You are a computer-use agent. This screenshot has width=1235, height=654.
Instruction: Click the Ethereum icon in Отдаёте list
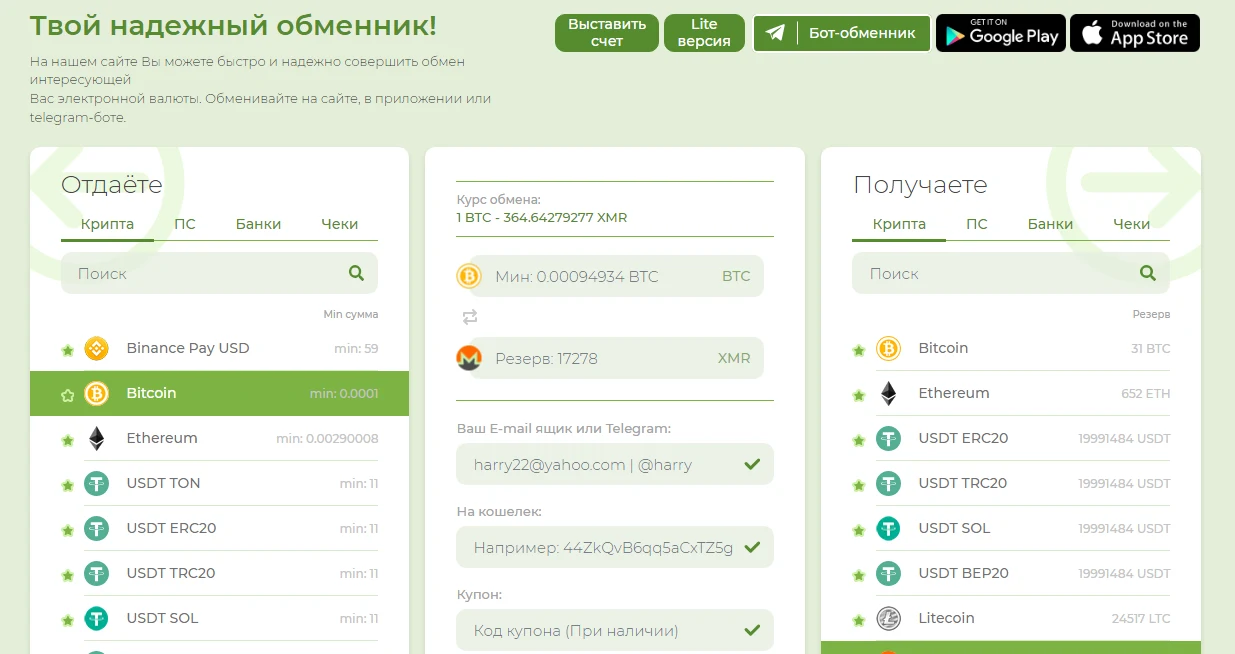click(97, 438)
